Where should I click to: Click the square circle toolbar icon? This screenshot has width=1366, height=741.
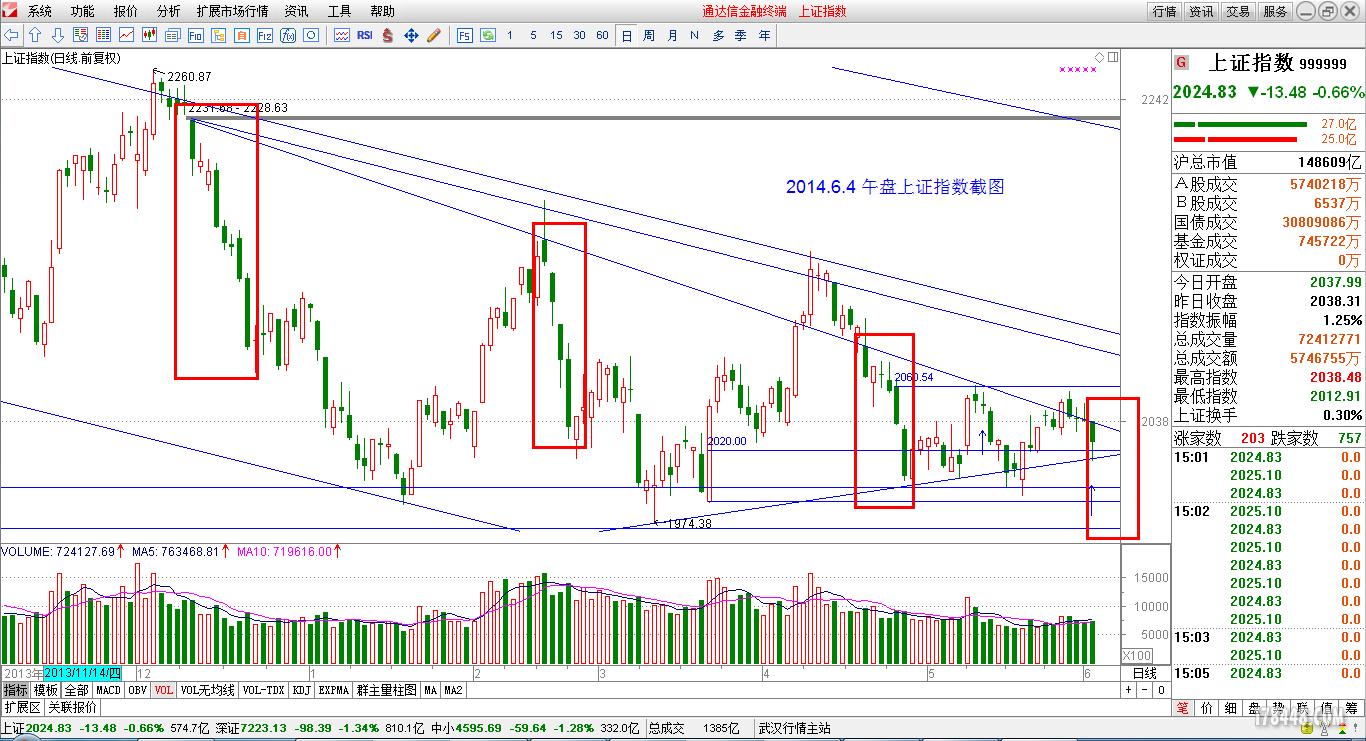pos(311,35)
